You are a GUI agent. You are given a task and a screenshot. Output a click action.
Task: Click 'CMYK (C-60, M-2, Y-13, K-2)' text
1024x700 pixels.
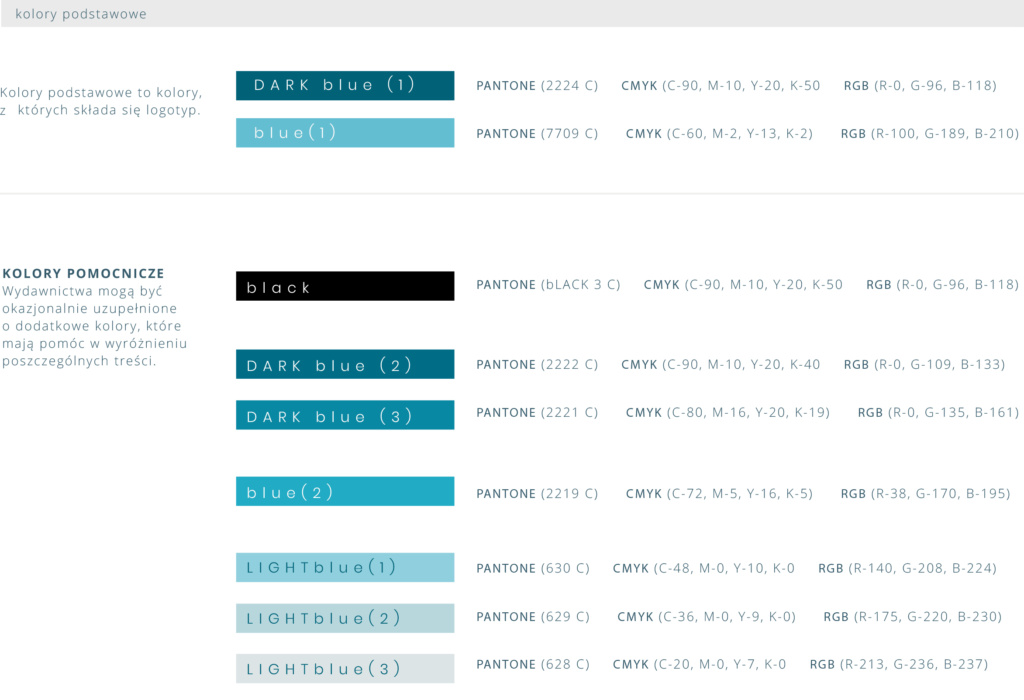point(719,134)
